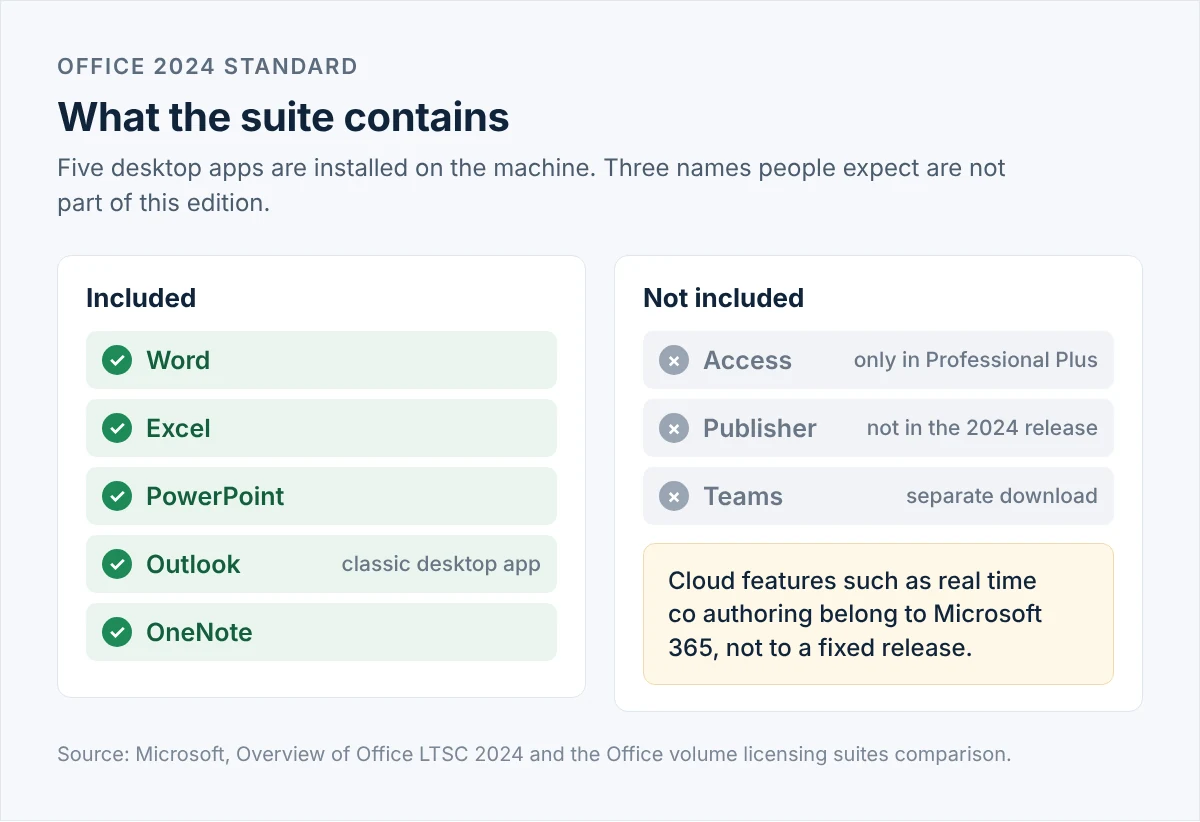Screen dimensions: 1200x822
Task: Select the Outlook label in Included list
Action: point(193,564)
